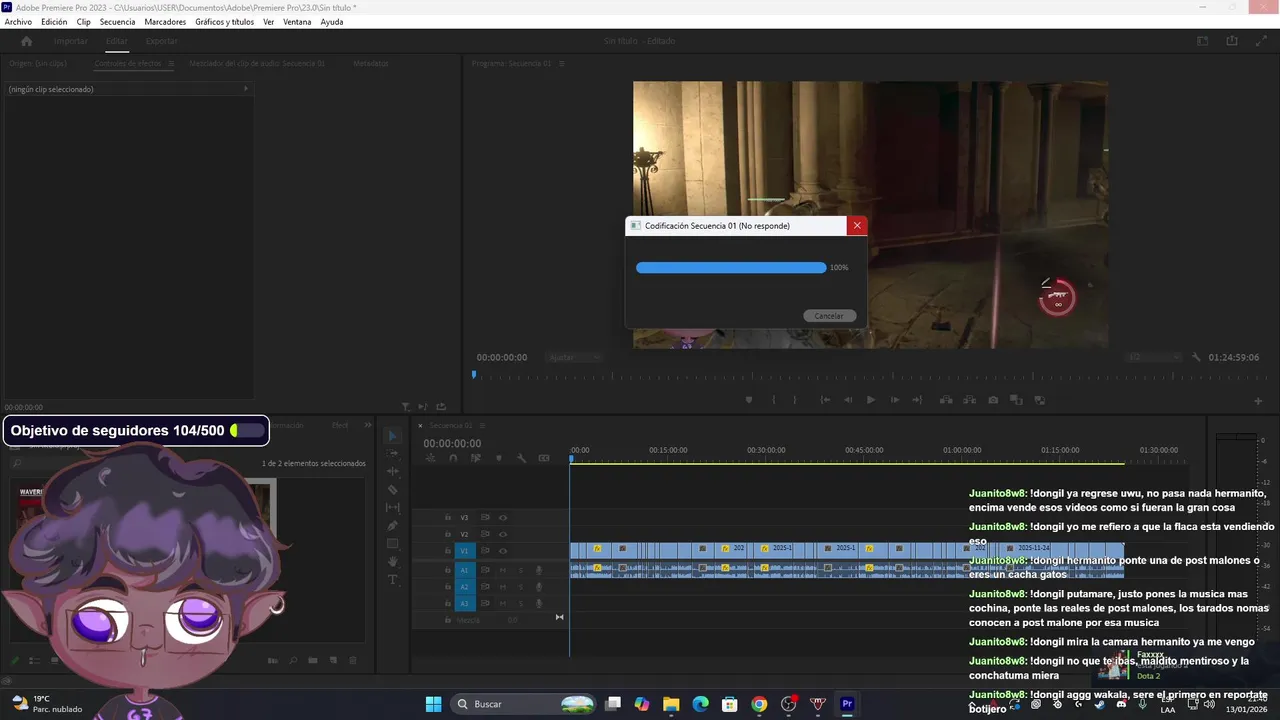1280x720 pixels.
Task: Select the Track Select Forward tool
Action: click(x=392, y=454)
